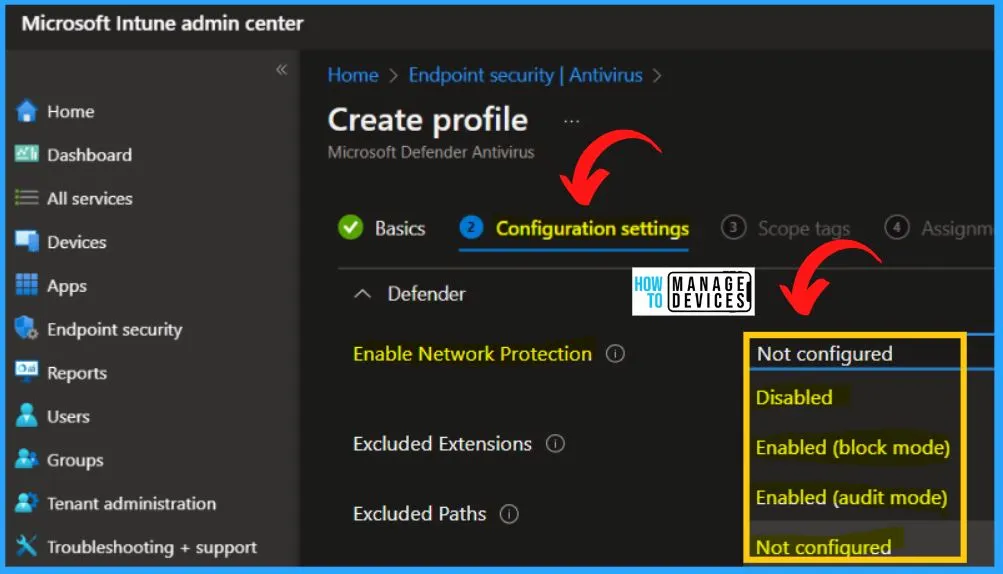Open Tenant administration in the sidebar
1003x574 pixels.
(131, 504)
